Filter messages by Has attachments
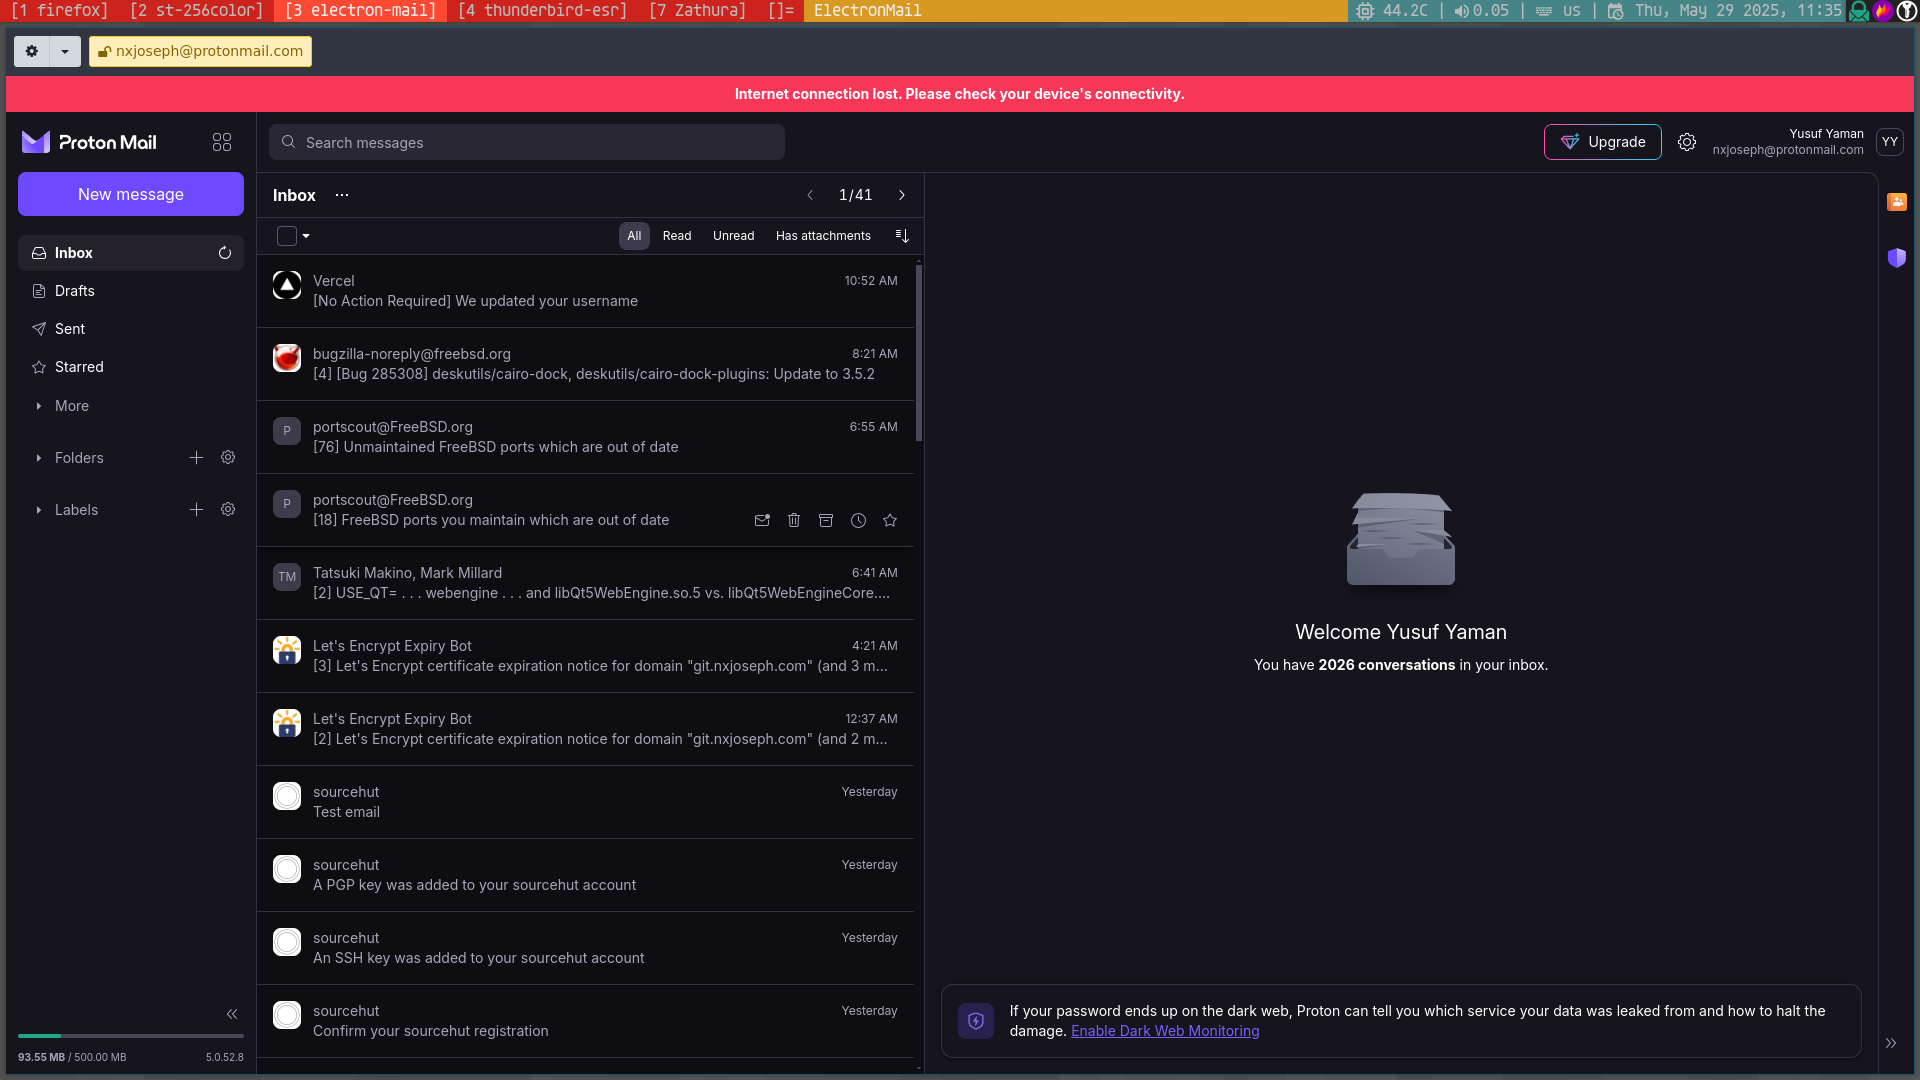Screen dimensions: 1920x1080 point(823,236)
